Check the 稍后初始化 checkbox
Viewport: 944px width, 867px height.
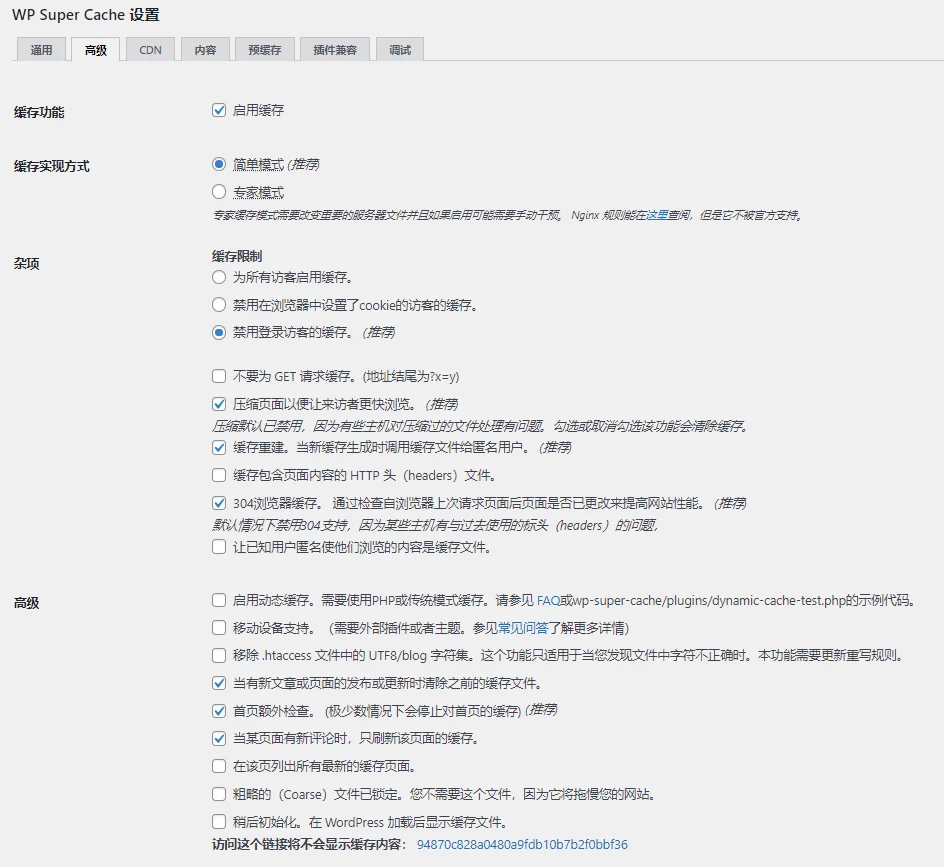(x=219, y=822)
